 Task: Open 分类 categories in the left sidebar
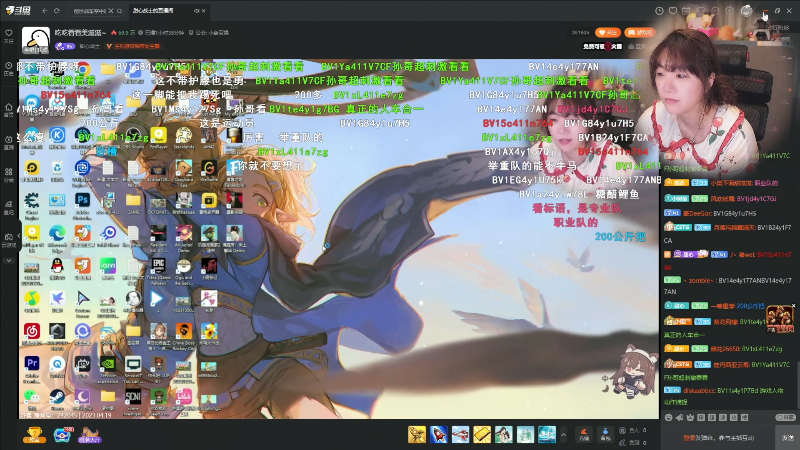9,175
